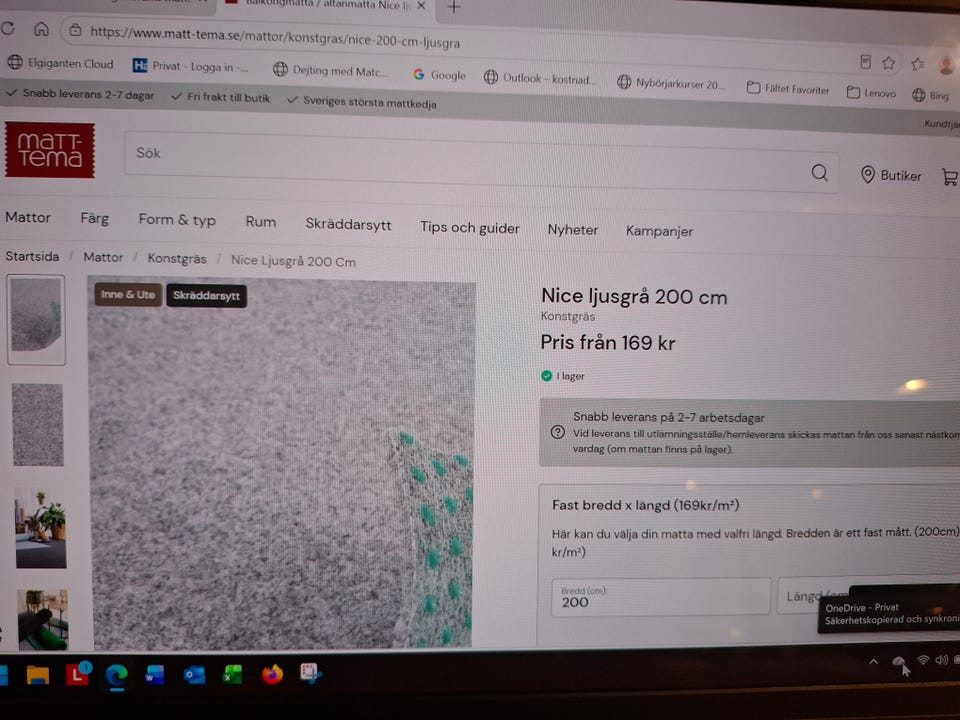Open volume speaker tray icon

[942, 659]
